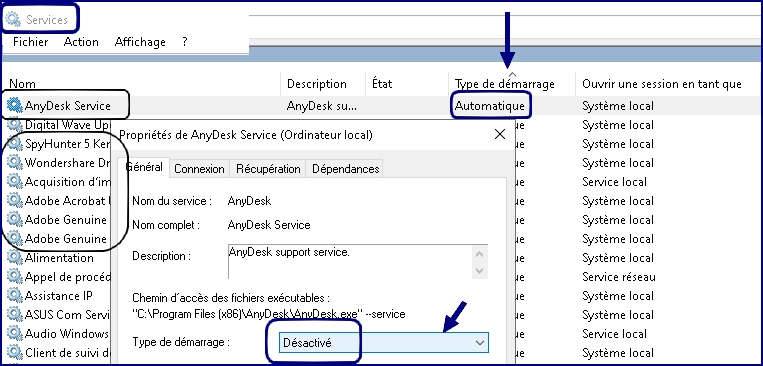Click 'Système local' in the Alimentation row
Image resolution: width=763 pixels, height=366 pixels.
[618, 258]
